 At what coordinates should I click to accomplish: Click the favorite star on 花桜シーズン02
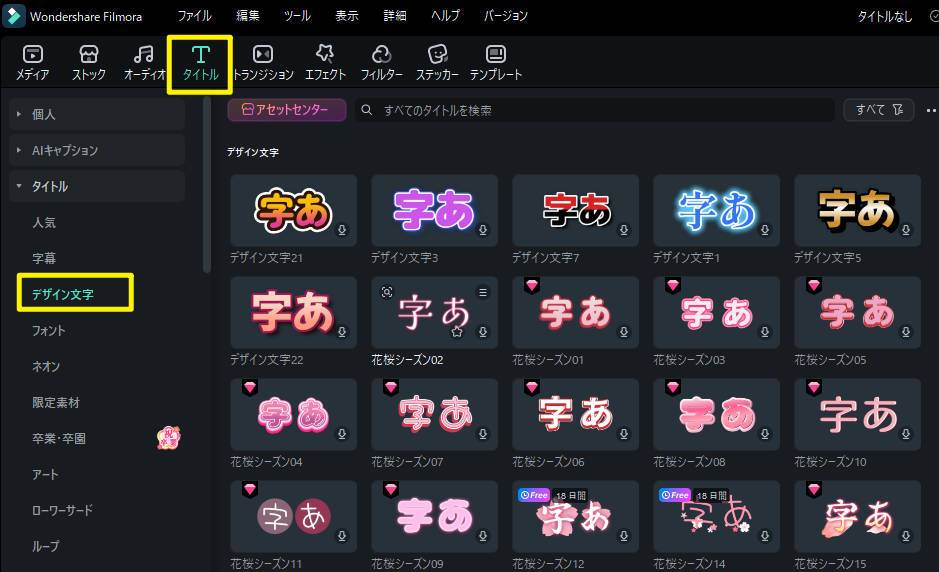(x=457, y=332)
